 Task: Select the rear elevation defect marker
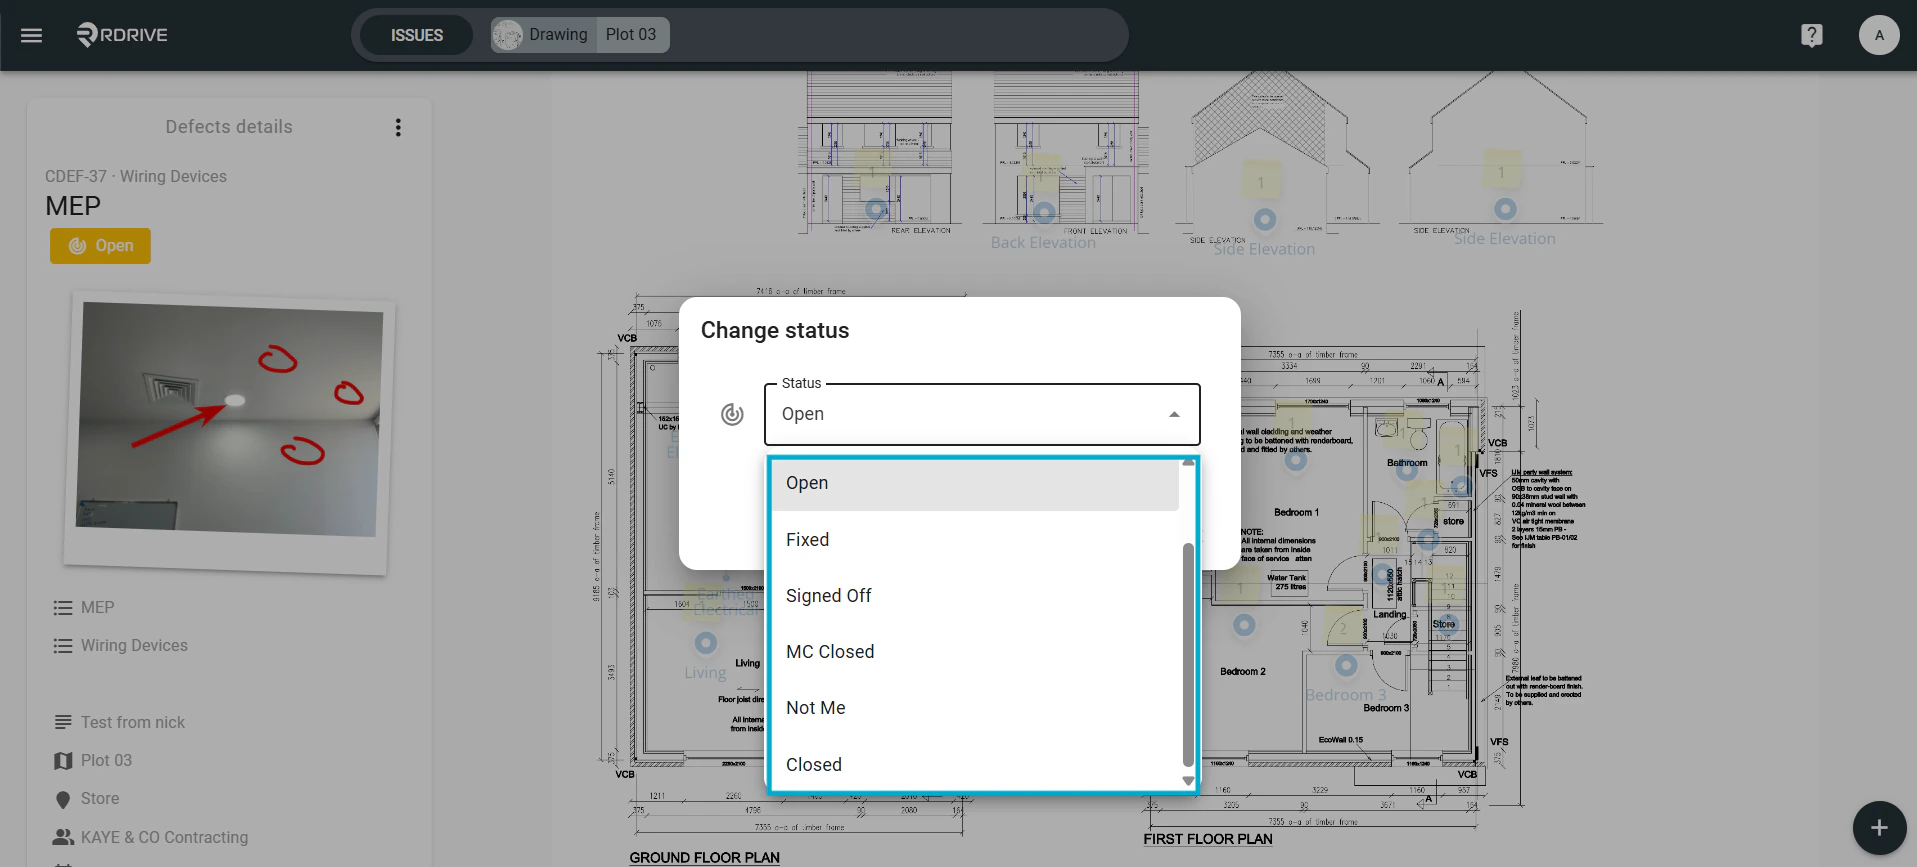pyautogui.click(x=876, y=209)
